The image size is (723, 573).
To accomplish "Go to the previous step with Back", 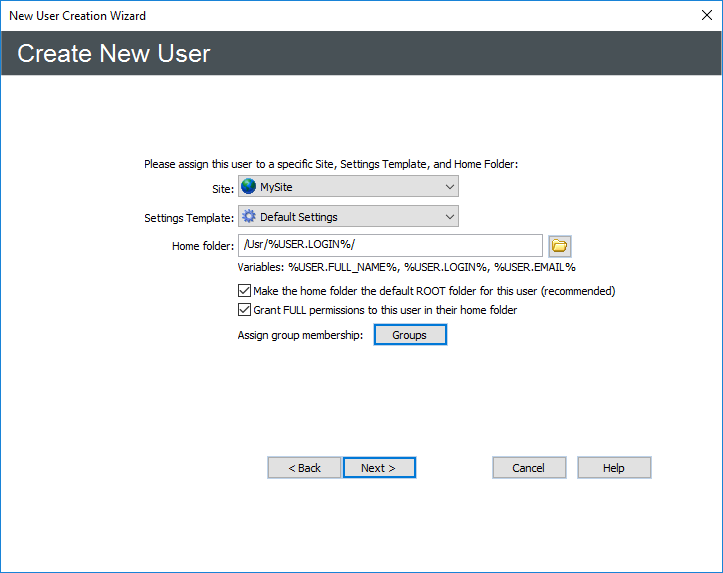I will point(304,468).
